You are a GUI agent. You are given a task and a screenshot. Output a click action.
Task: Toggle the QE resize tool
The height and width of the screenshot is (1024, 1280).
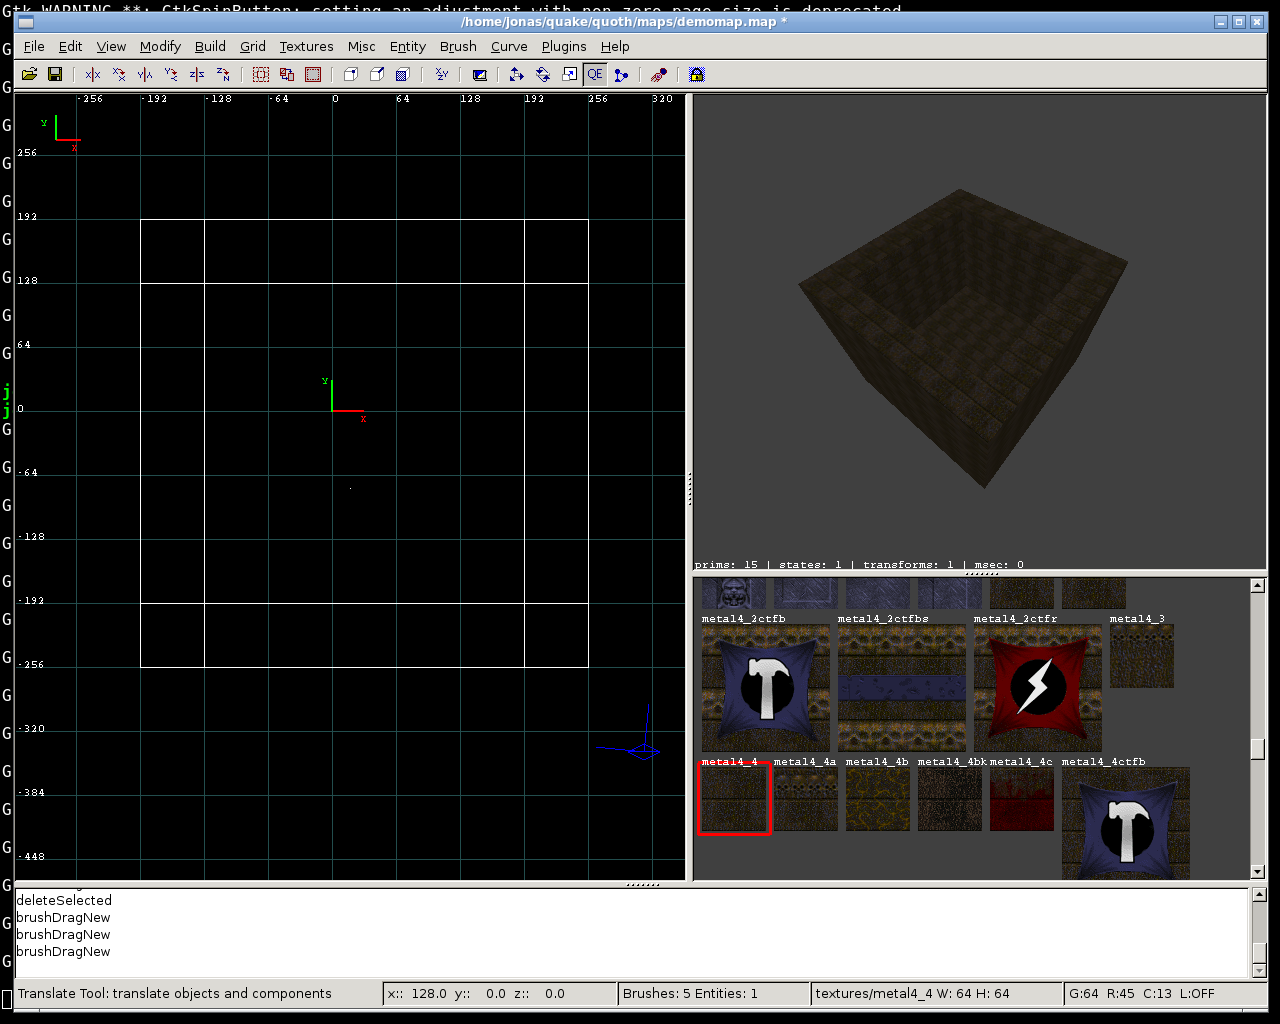[x=595, y=74]
